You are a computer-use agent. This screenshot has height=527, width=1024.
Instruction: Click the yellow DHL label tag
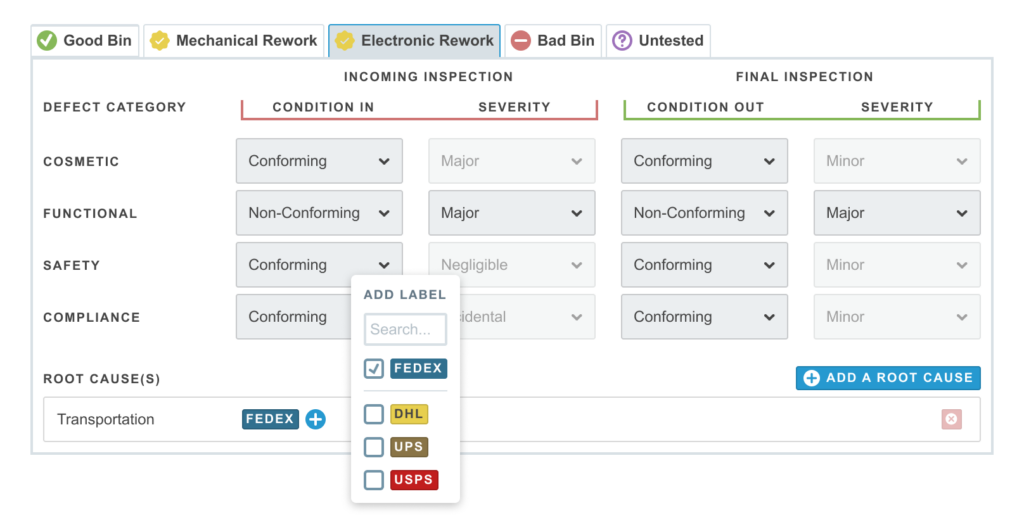409,414
